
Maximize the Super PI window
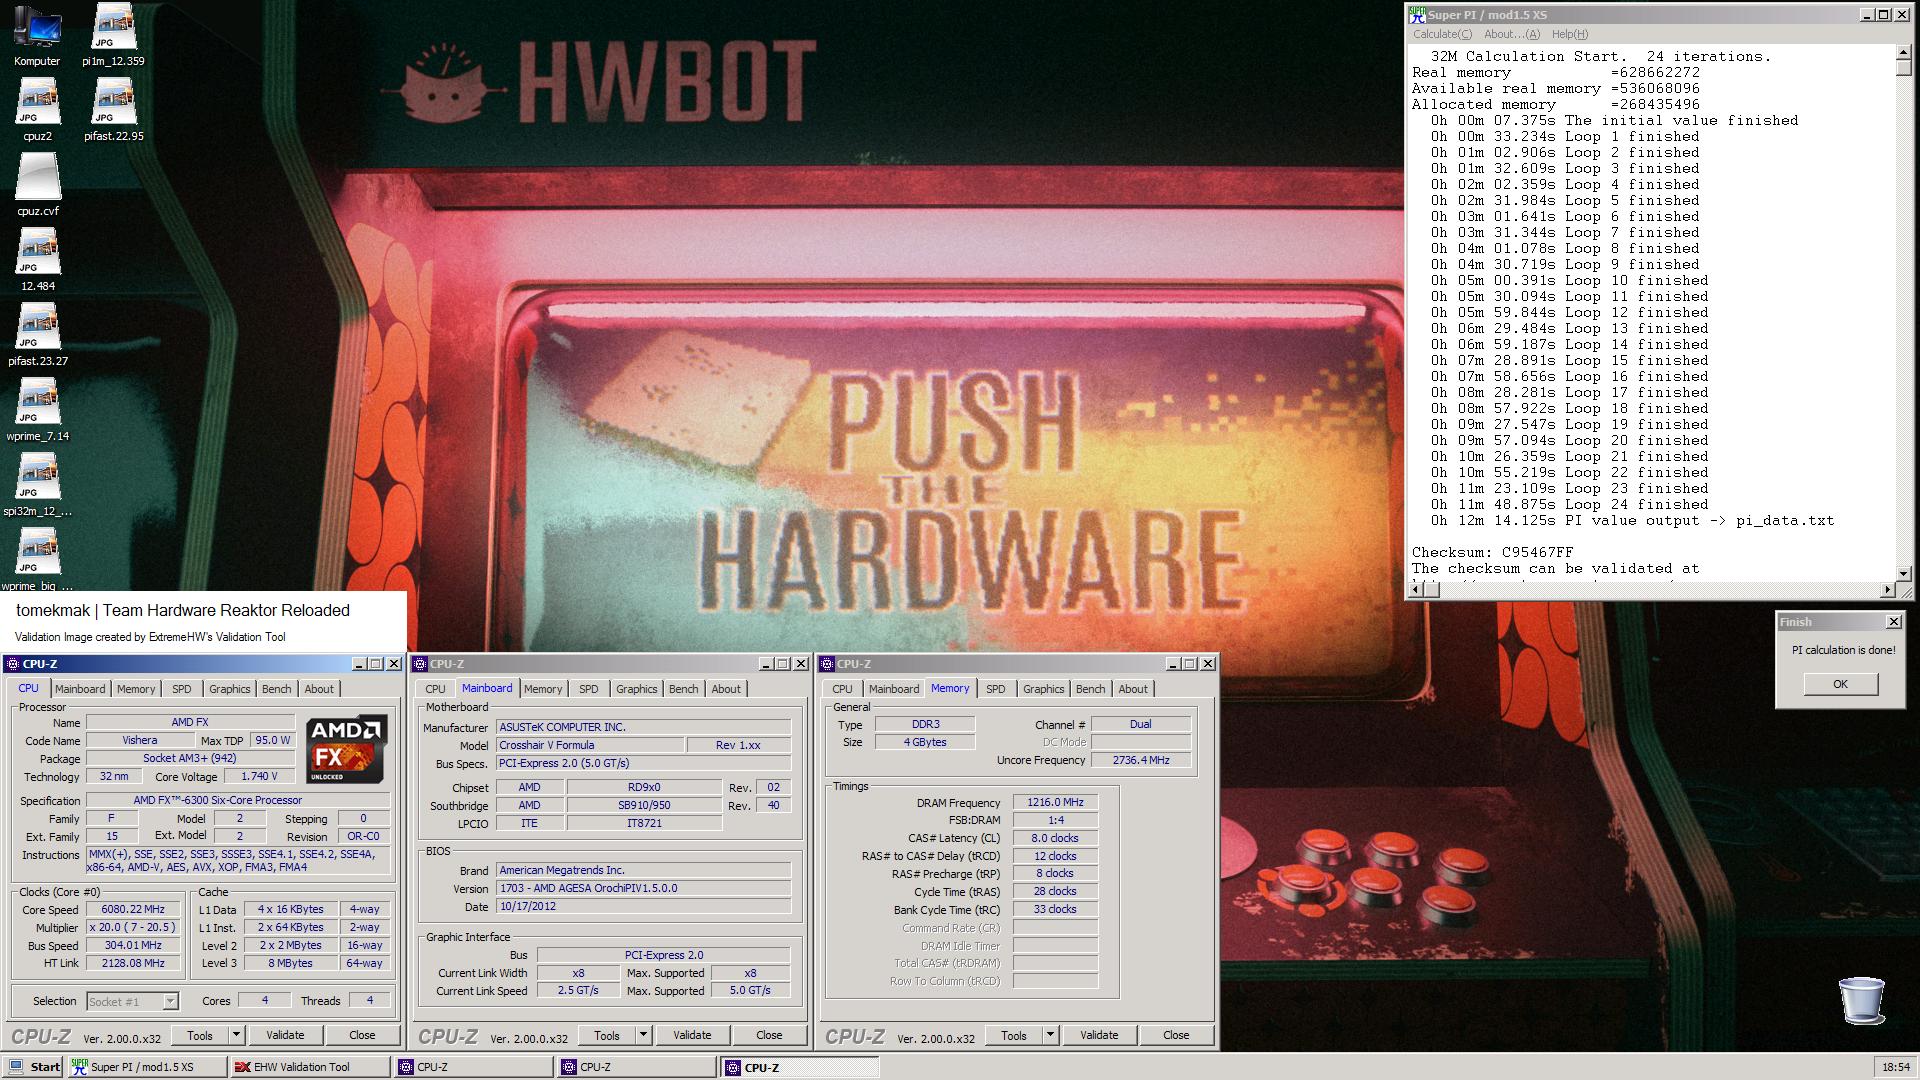pos(1883,15)
